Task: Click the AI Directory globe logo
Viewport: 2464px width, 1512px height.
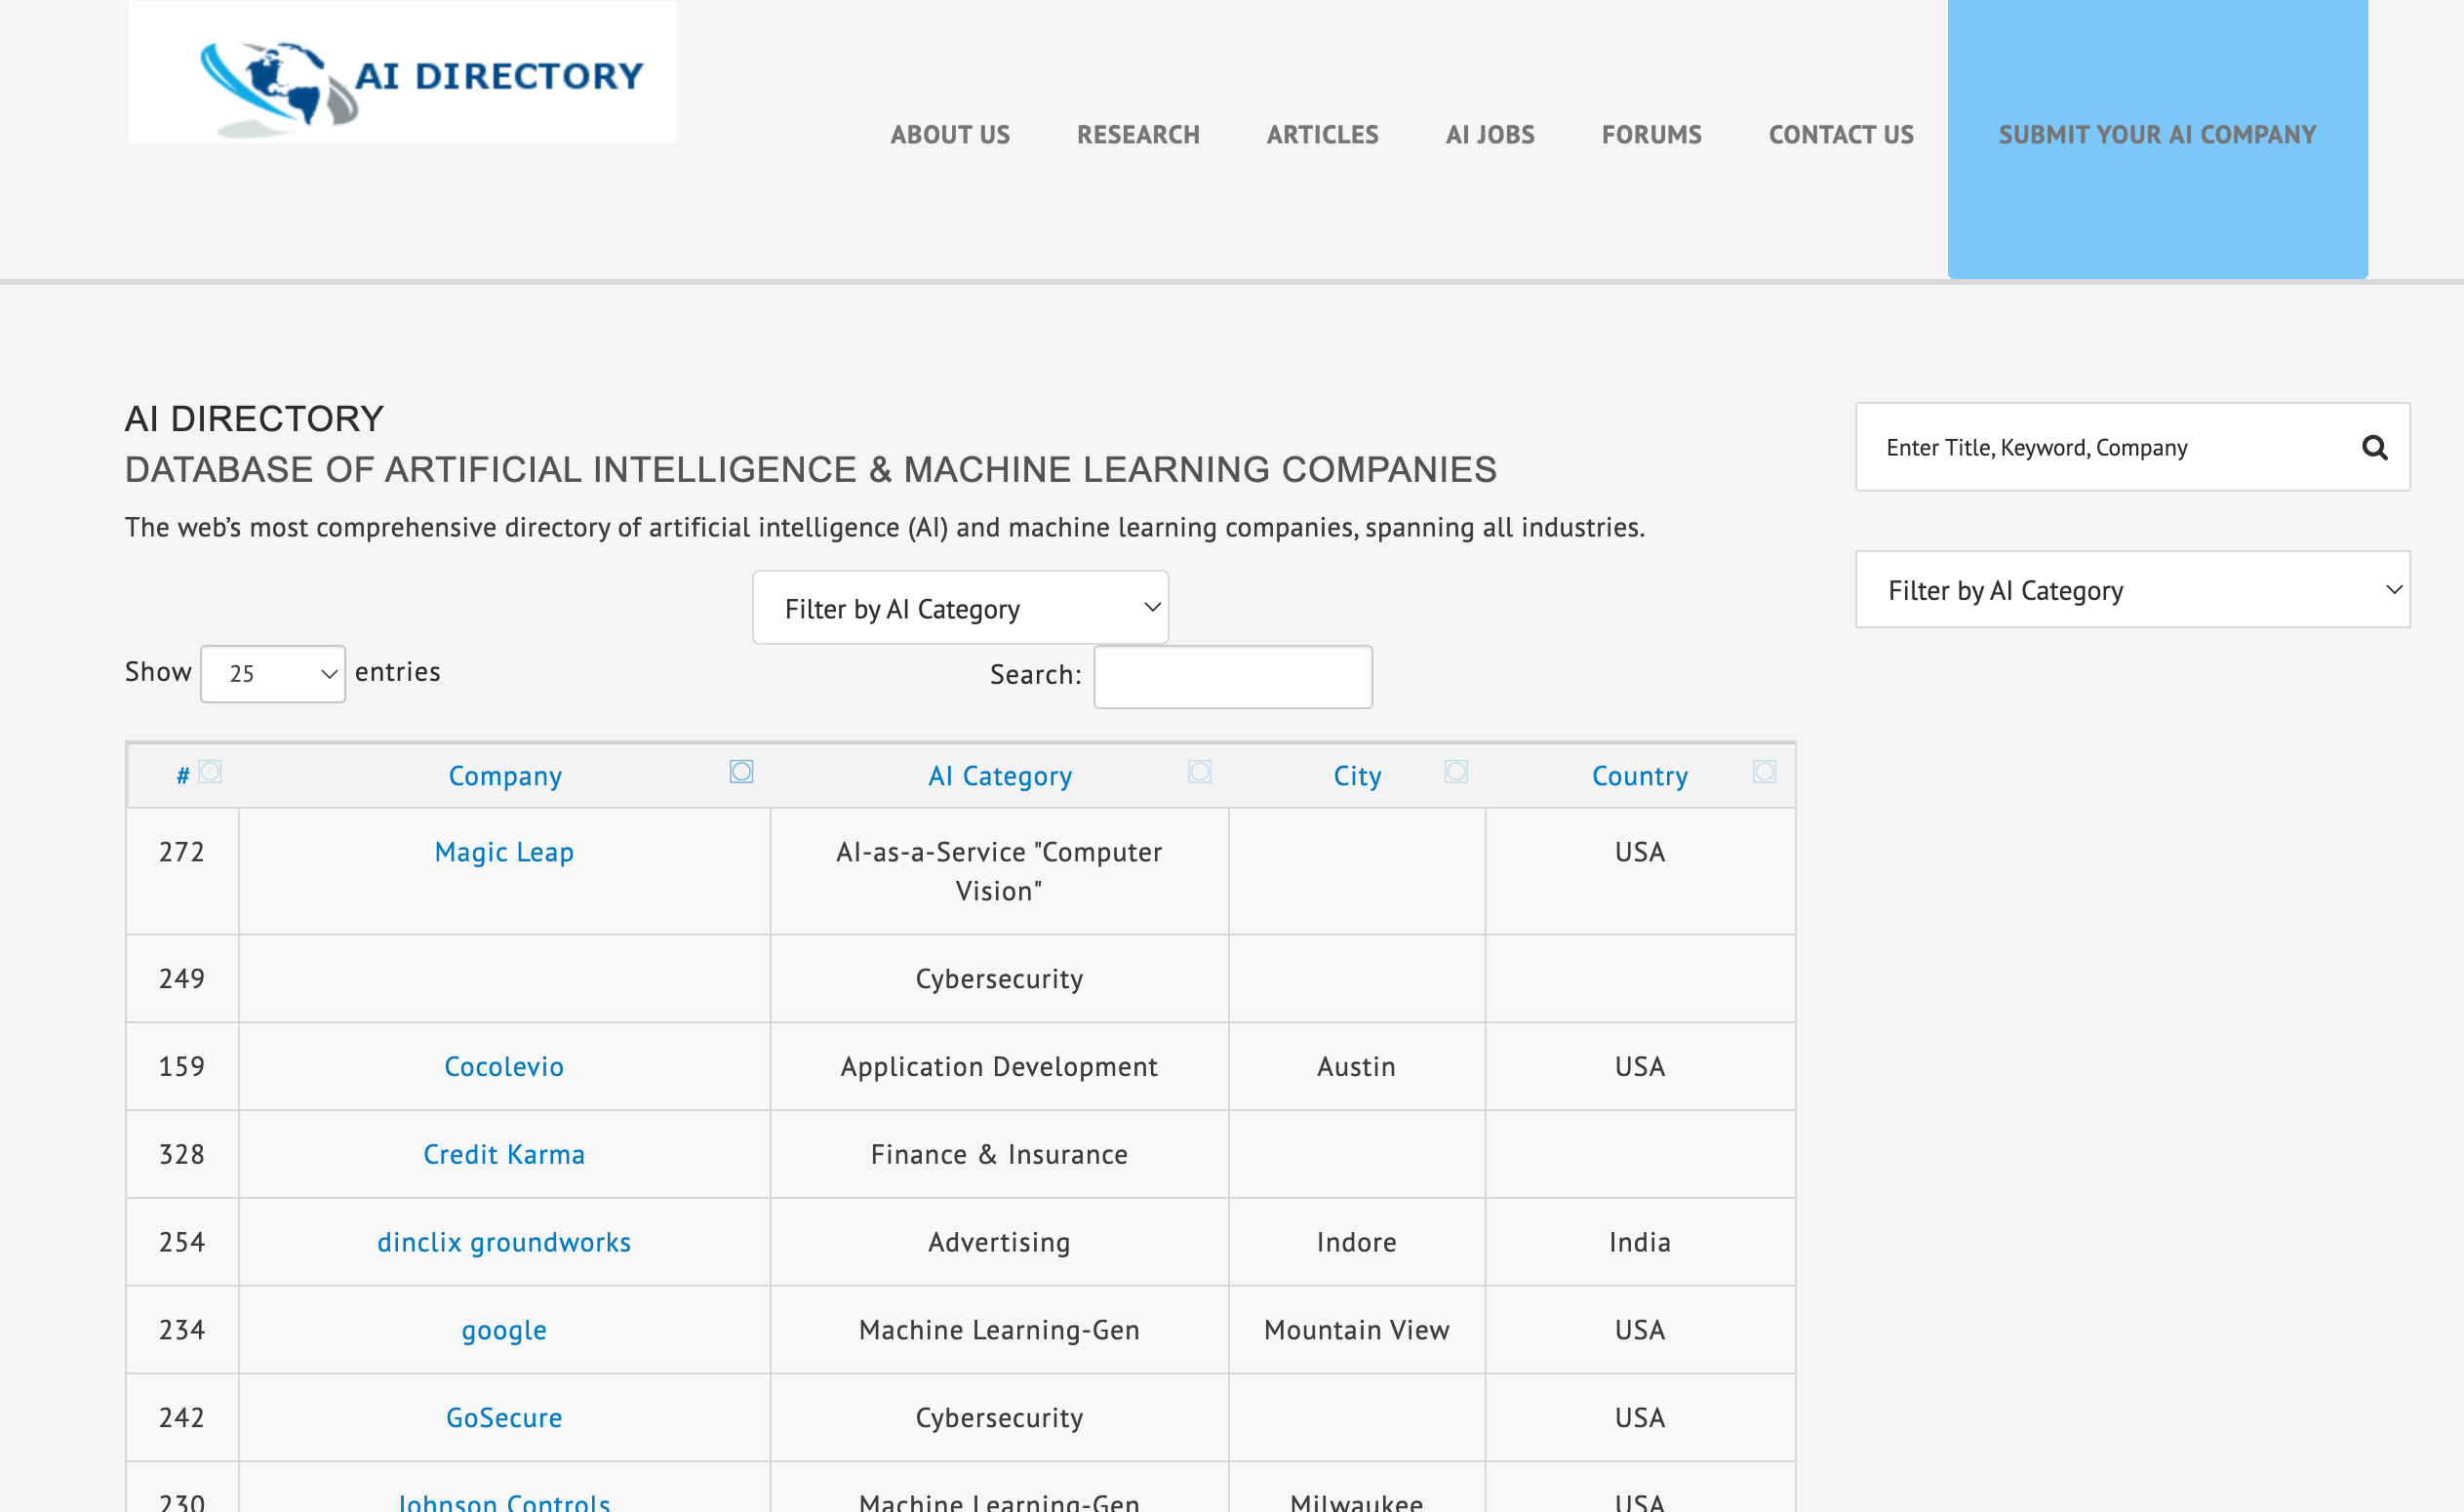Action: pyautogui.click(x=402, y=72)
